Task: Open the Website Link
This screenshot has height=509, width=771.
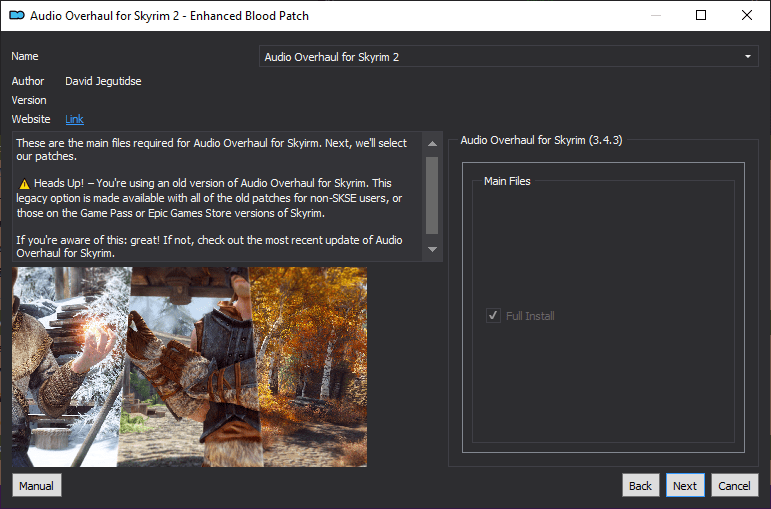Action: (74, 119)
